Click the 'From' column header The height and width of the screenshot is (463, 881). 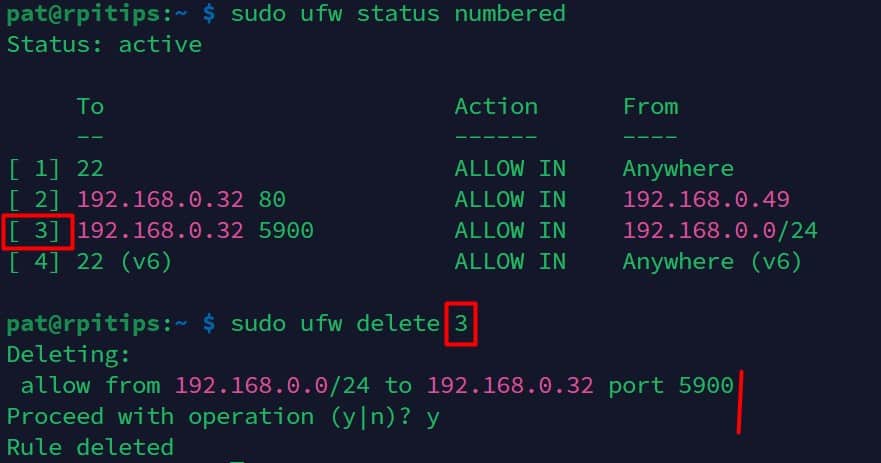651,107
